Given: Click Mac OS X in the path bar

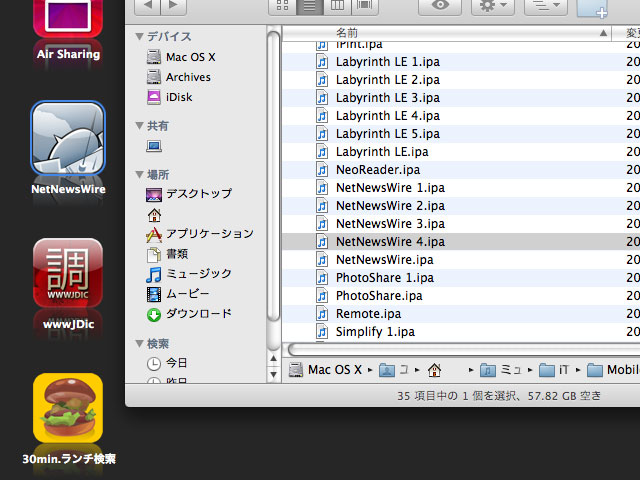Looking at the screenshot, I should [x=325, y=370].
